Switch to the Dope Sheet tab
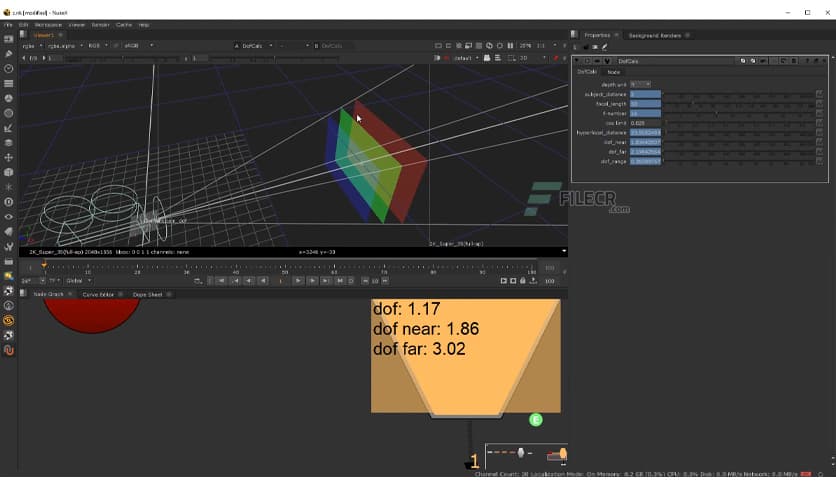Viewport: 836px width, 484px height. coord(147,294)
